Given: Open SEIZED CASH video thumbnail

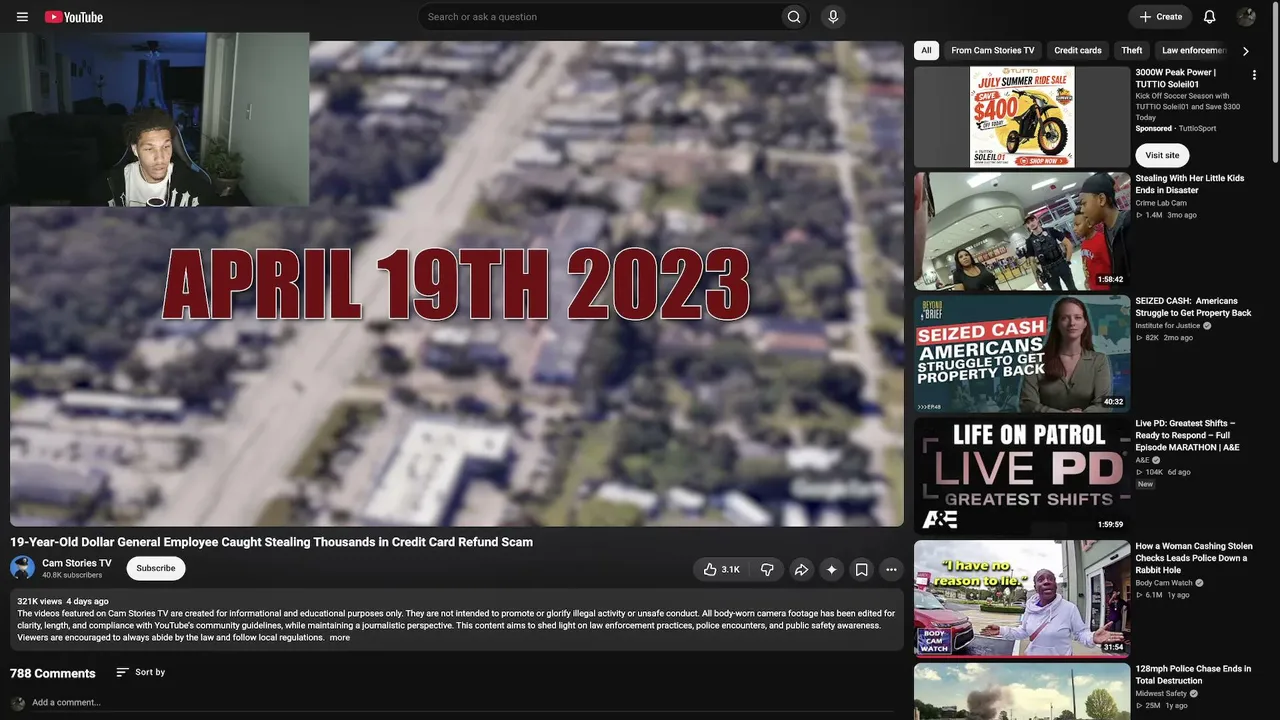Looking at the screenshot, I should pyautogui.click(x=1022, y=353).
